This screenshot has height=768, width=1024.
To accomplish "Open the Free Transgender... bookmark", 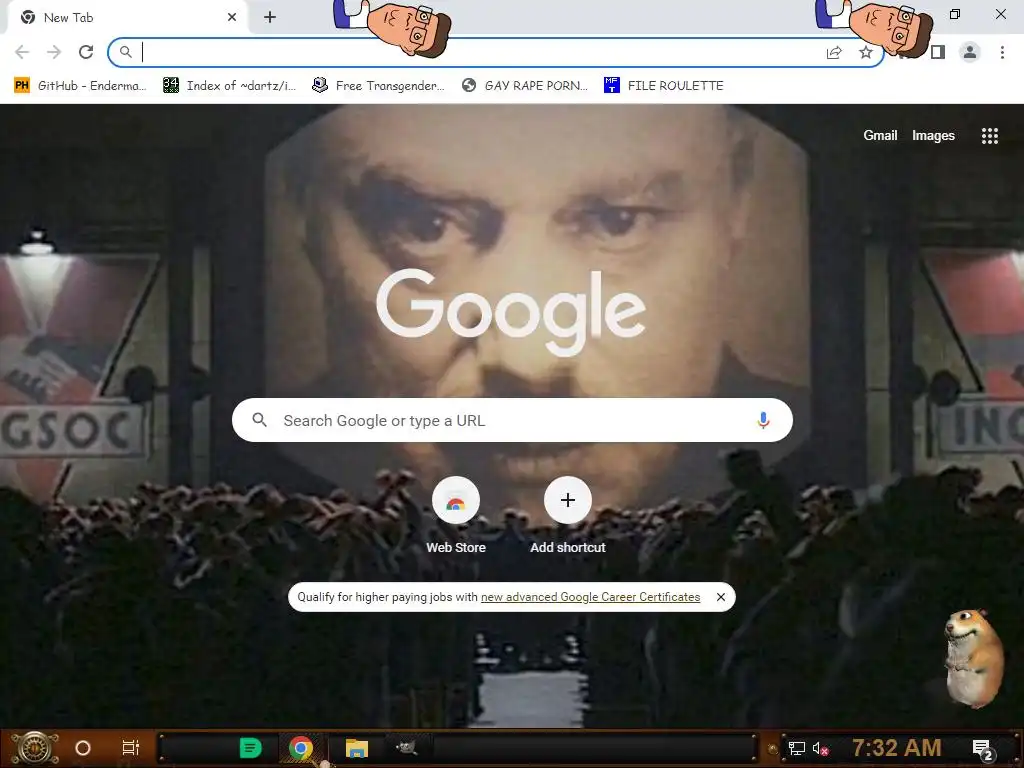I will click(379, 86).
